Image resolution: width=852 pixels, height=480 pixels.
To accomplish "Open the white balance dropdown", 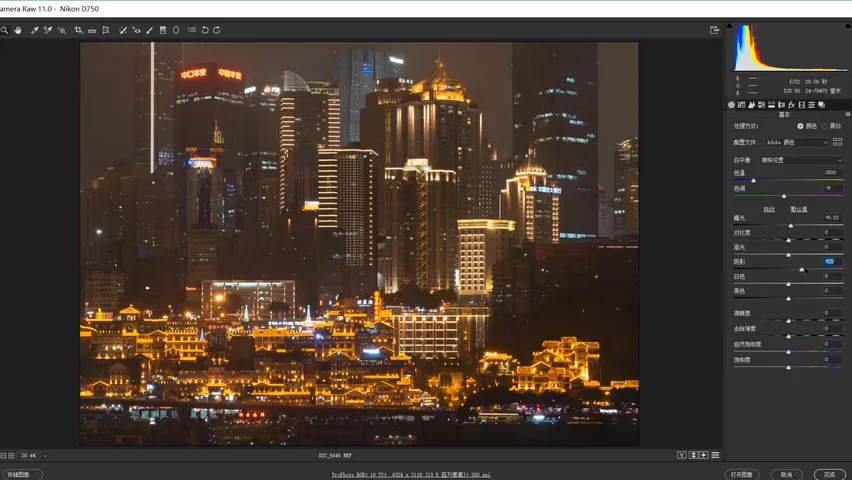I will [801, 160].
